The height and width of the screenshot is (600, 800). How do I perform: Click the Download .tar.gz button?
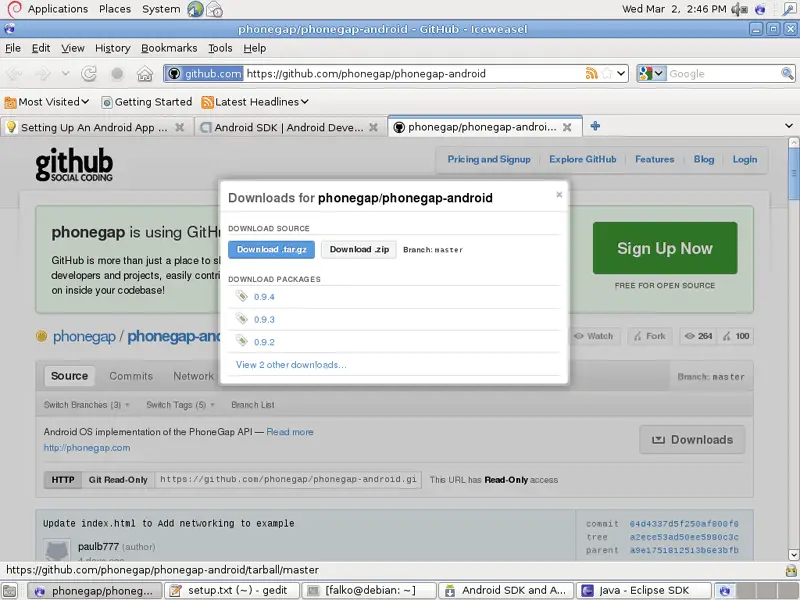tap(271, 249)
